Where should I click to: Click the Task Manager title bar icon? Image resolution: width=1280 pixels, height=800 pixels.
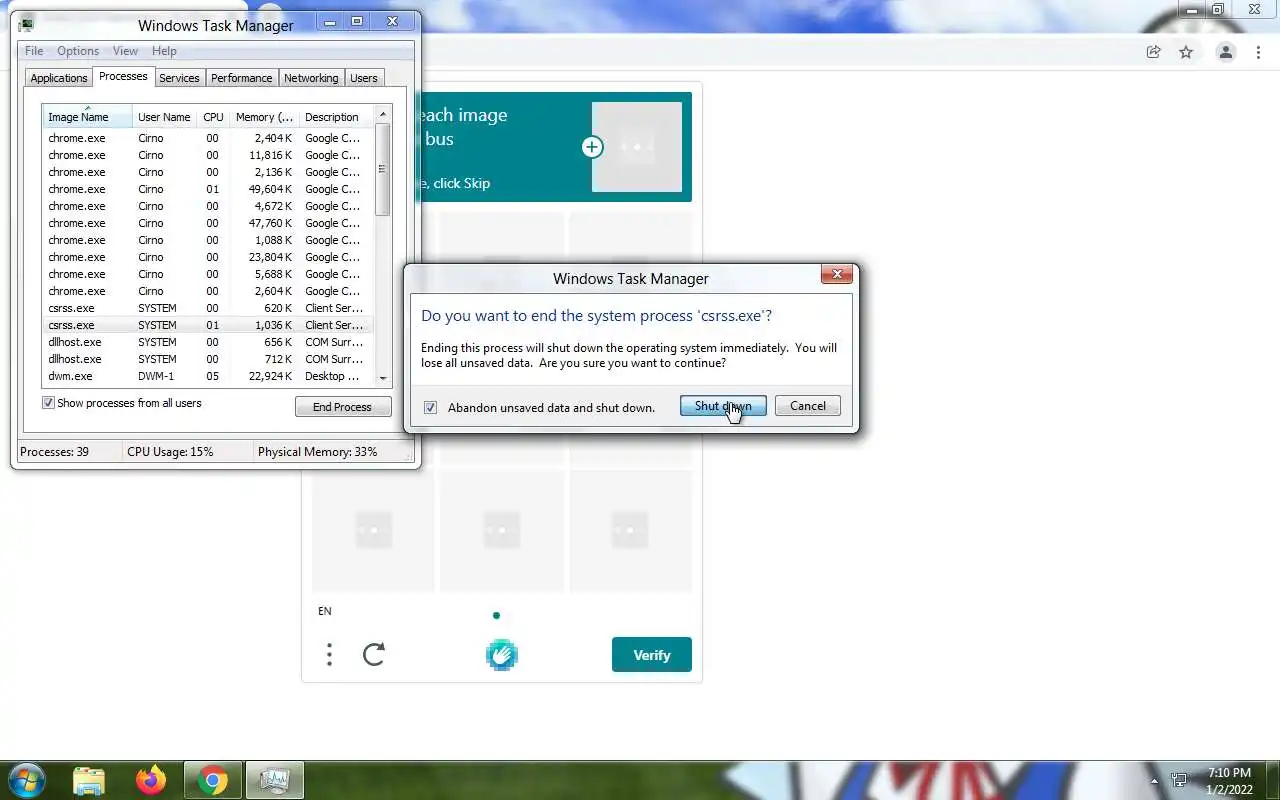[27, 24]
